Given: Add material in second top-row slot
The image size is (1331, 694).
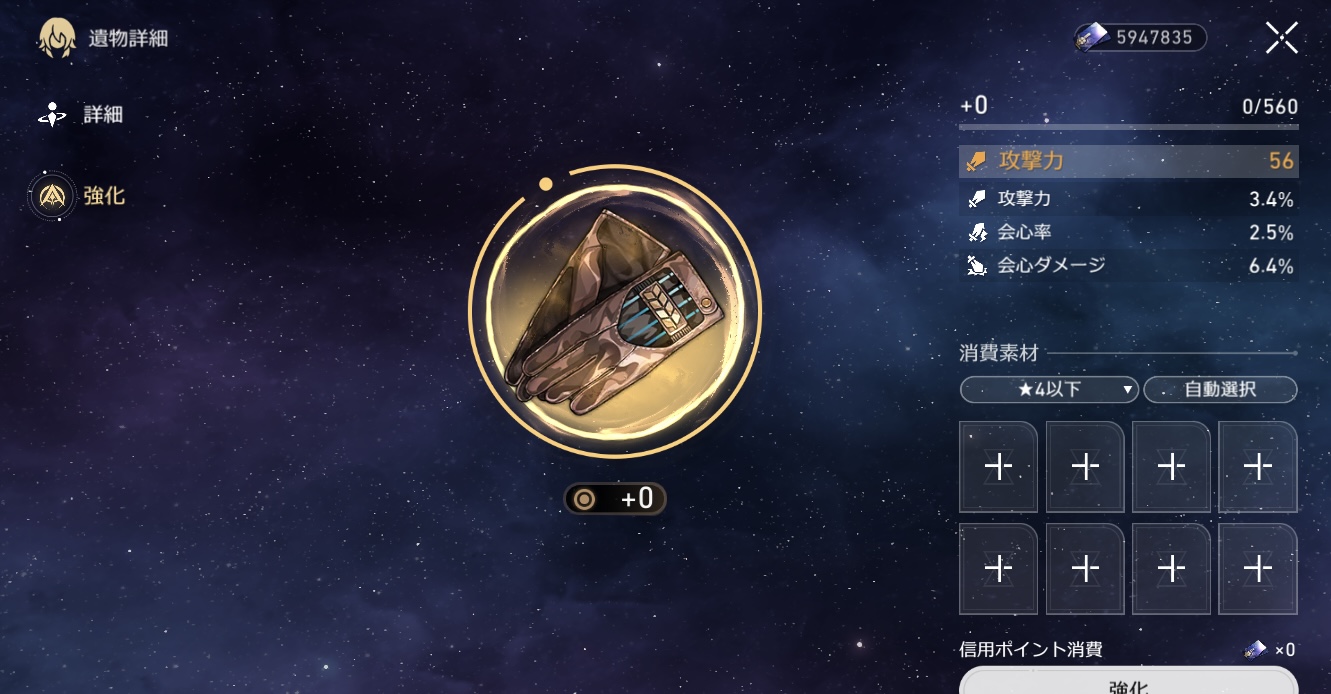Looking at the screenshot, I should coord(1085,467).
